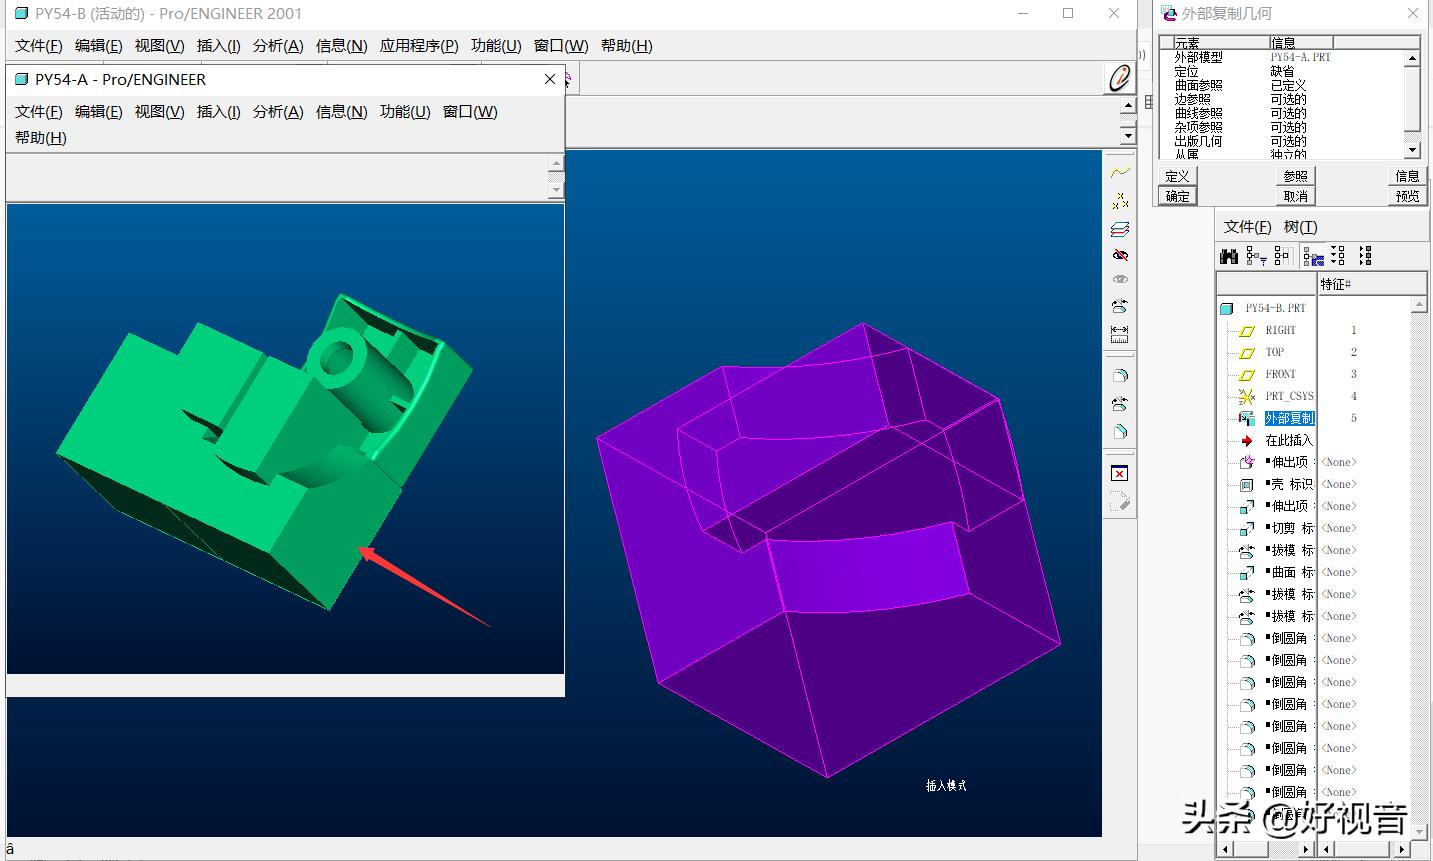This screenshot has width=1433, height=861.
Task: Select 在此插入 item in model tree
Action: (x=1288, y=440)
